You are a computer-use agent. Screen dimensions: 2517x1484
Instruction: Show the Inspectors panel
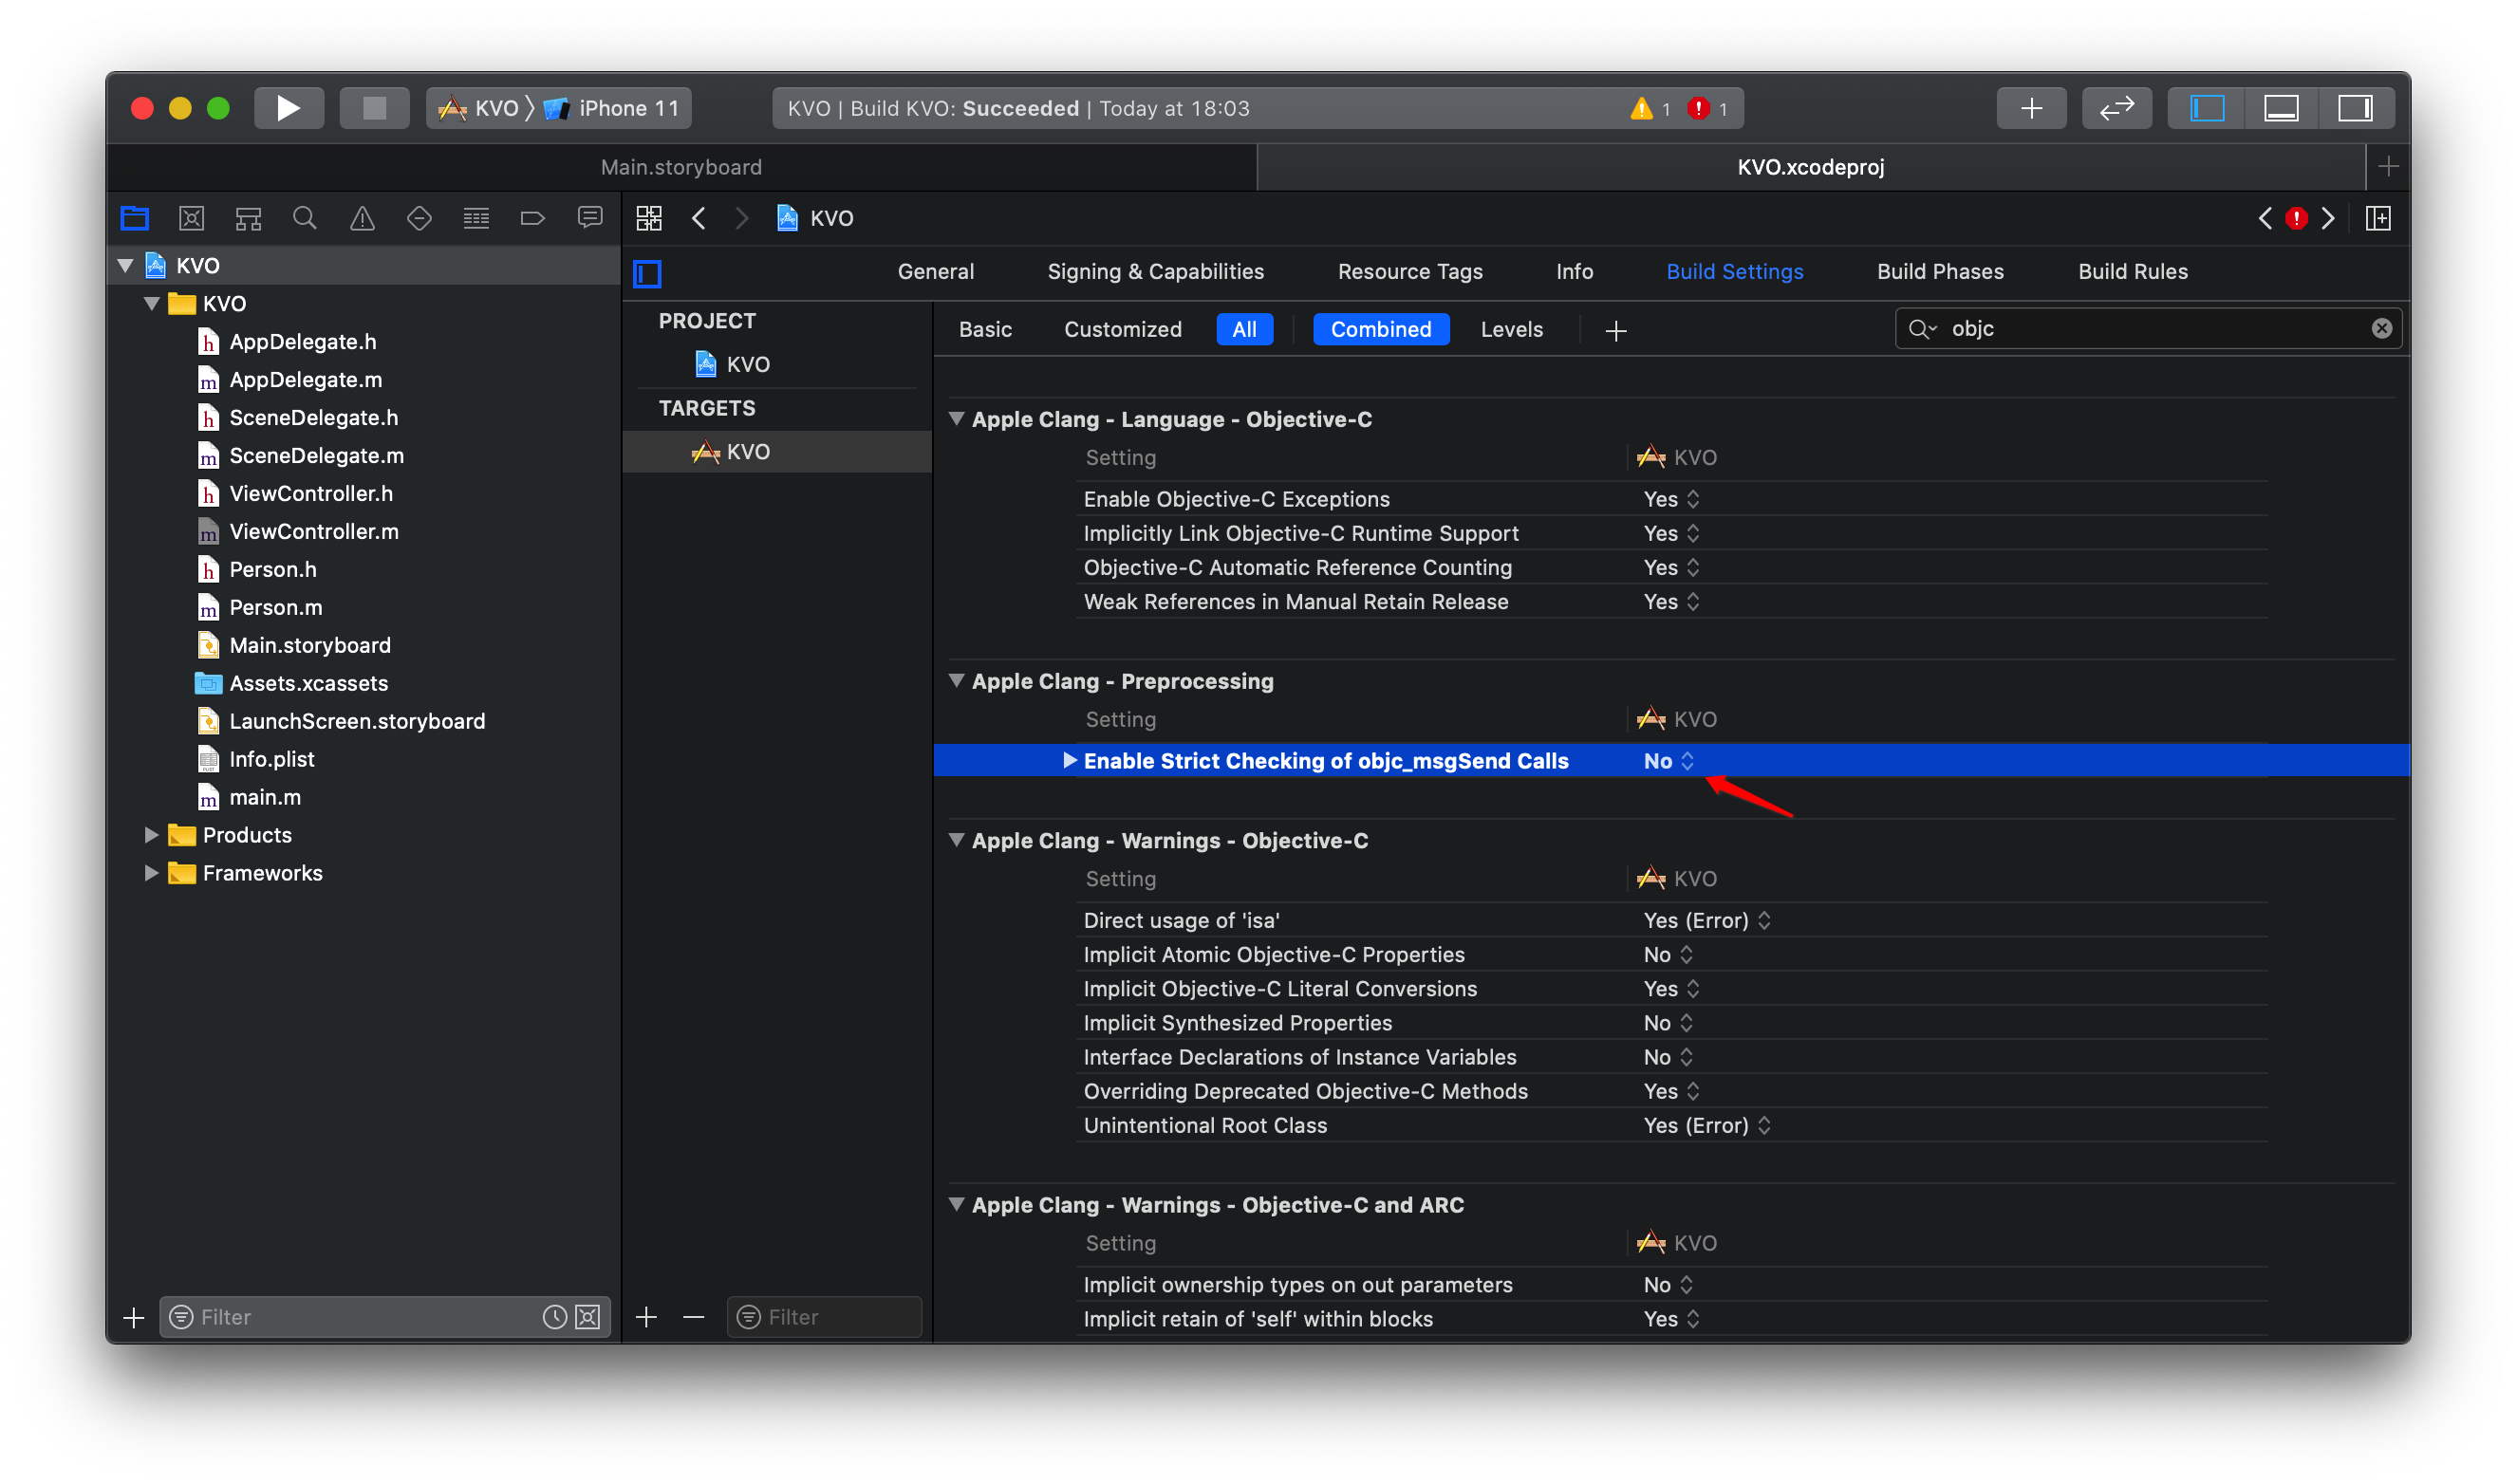coord(2354,108)
